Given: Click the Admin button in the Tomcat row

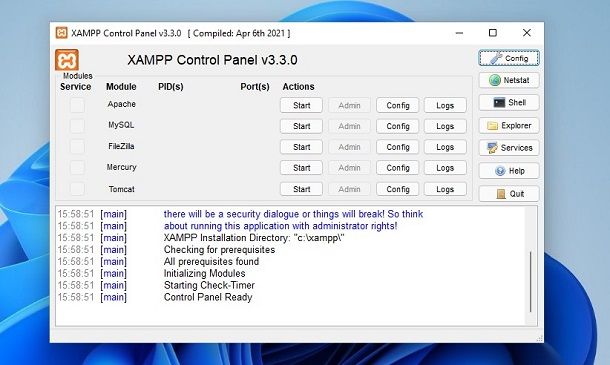Looking at the screenshot, I should (x=349, y=189).
